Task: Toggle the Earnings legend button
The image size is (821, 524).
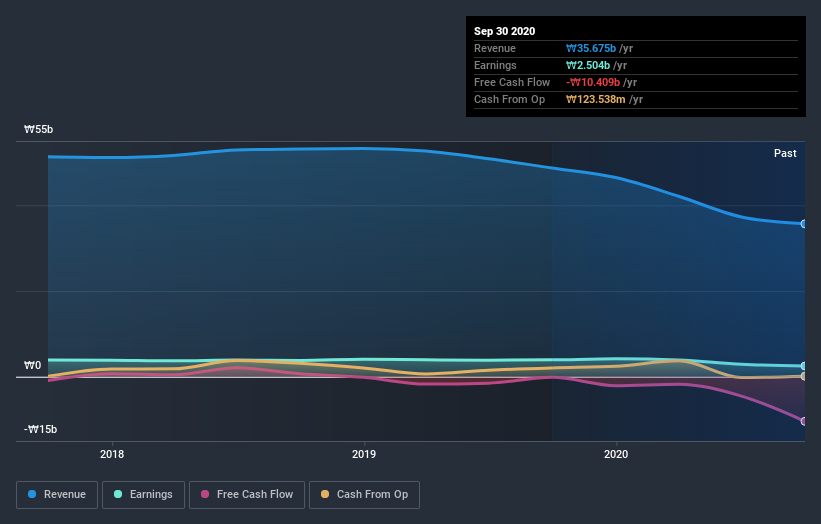Action: (x=143, y=495)
